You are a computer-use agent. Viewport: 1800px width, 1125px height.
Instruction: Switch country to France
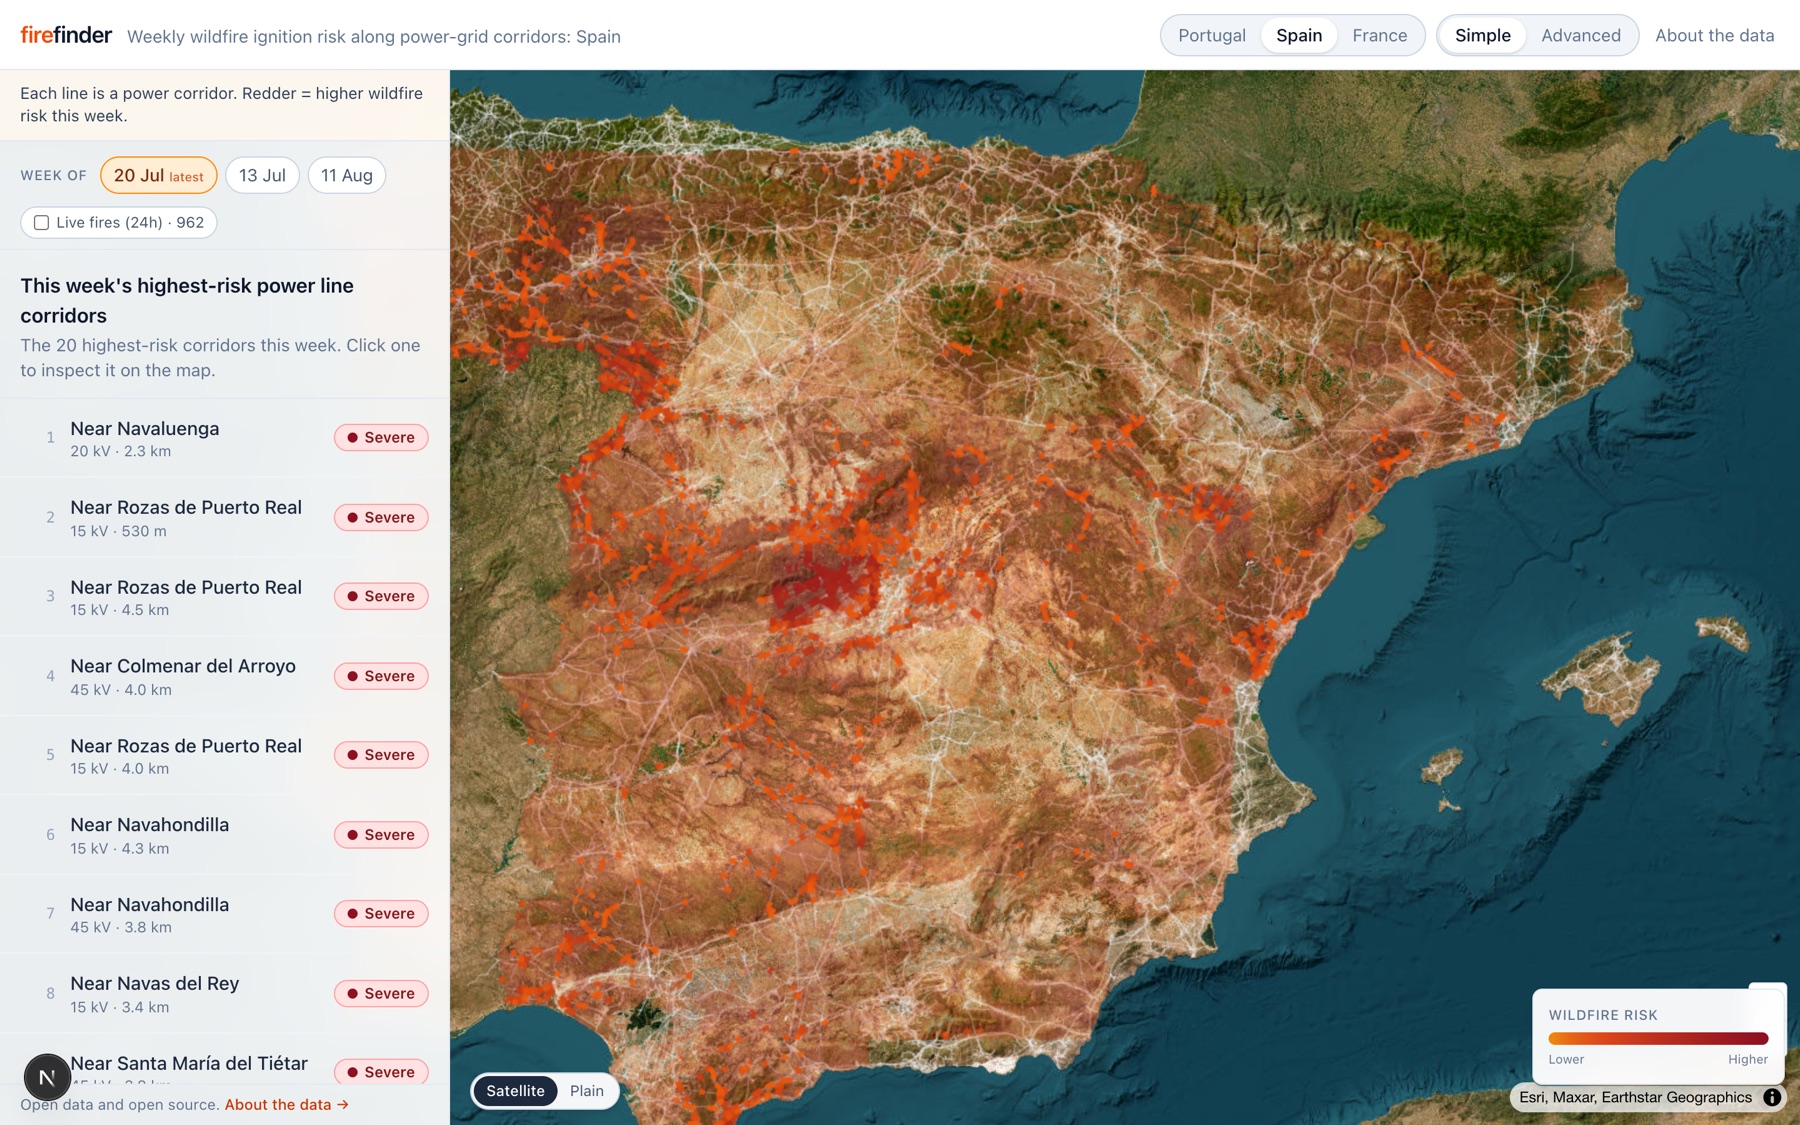[1379, 35]
